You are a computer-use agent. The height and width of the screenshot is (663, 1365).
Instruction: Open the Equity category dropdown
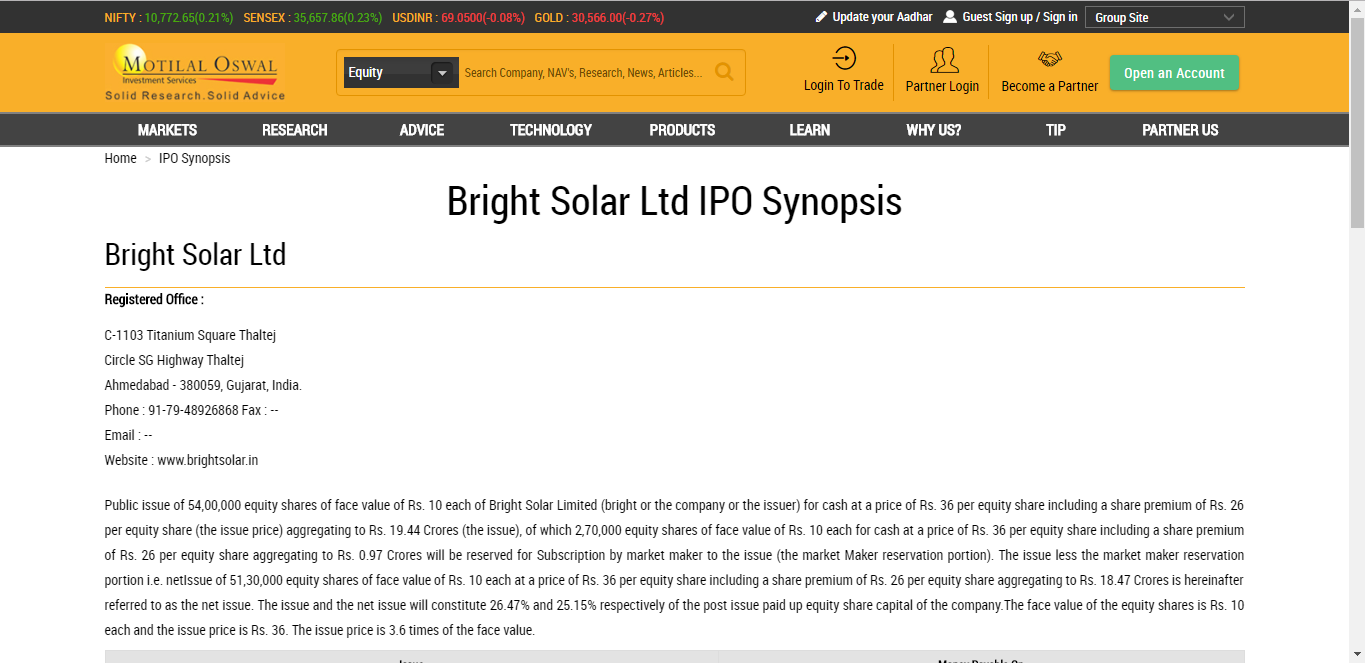(400, 73)
